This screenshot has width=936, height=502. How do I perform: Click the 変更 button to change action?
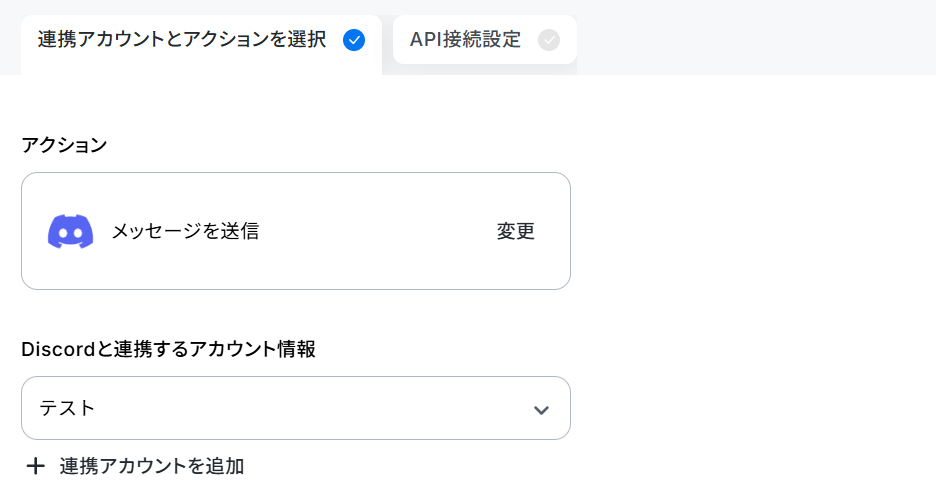tap(516, 231)
